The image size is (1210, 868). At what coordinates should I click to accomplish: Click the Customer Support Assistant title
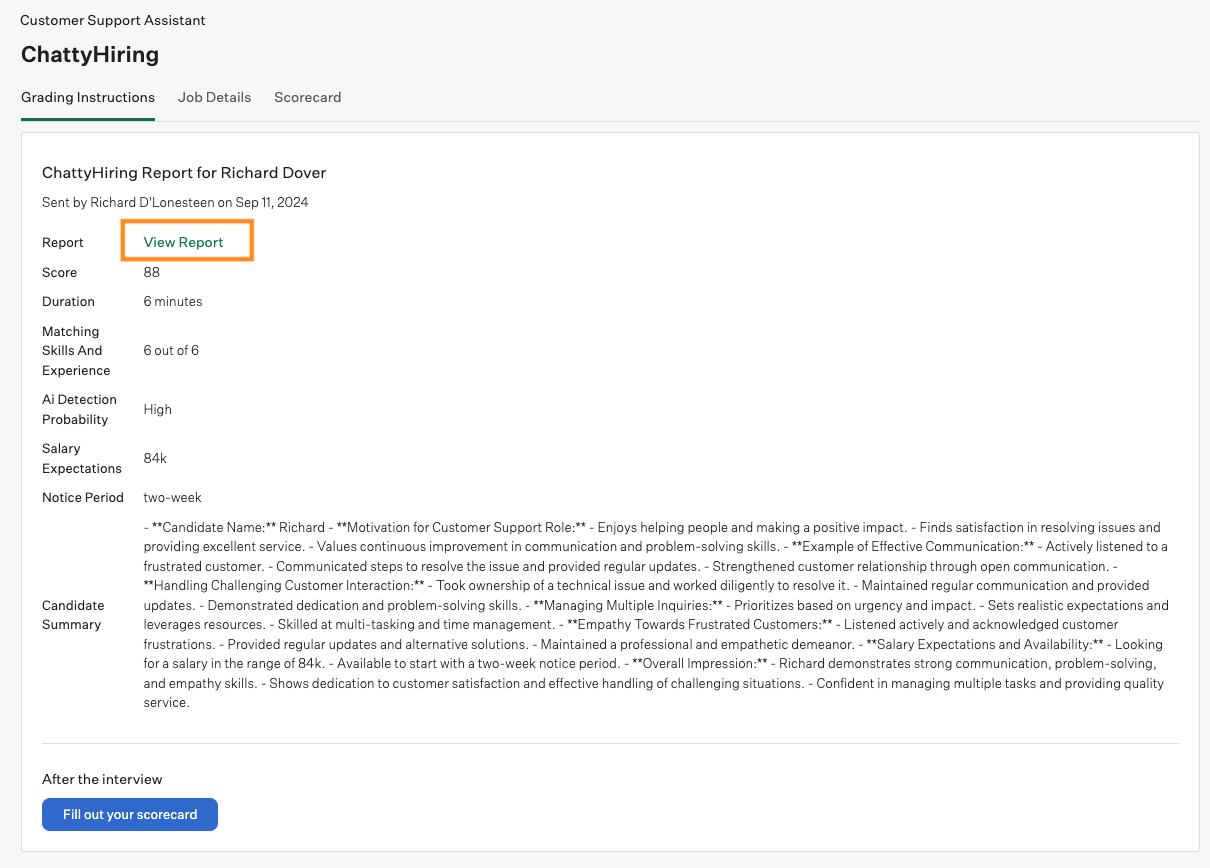point(113,20)
